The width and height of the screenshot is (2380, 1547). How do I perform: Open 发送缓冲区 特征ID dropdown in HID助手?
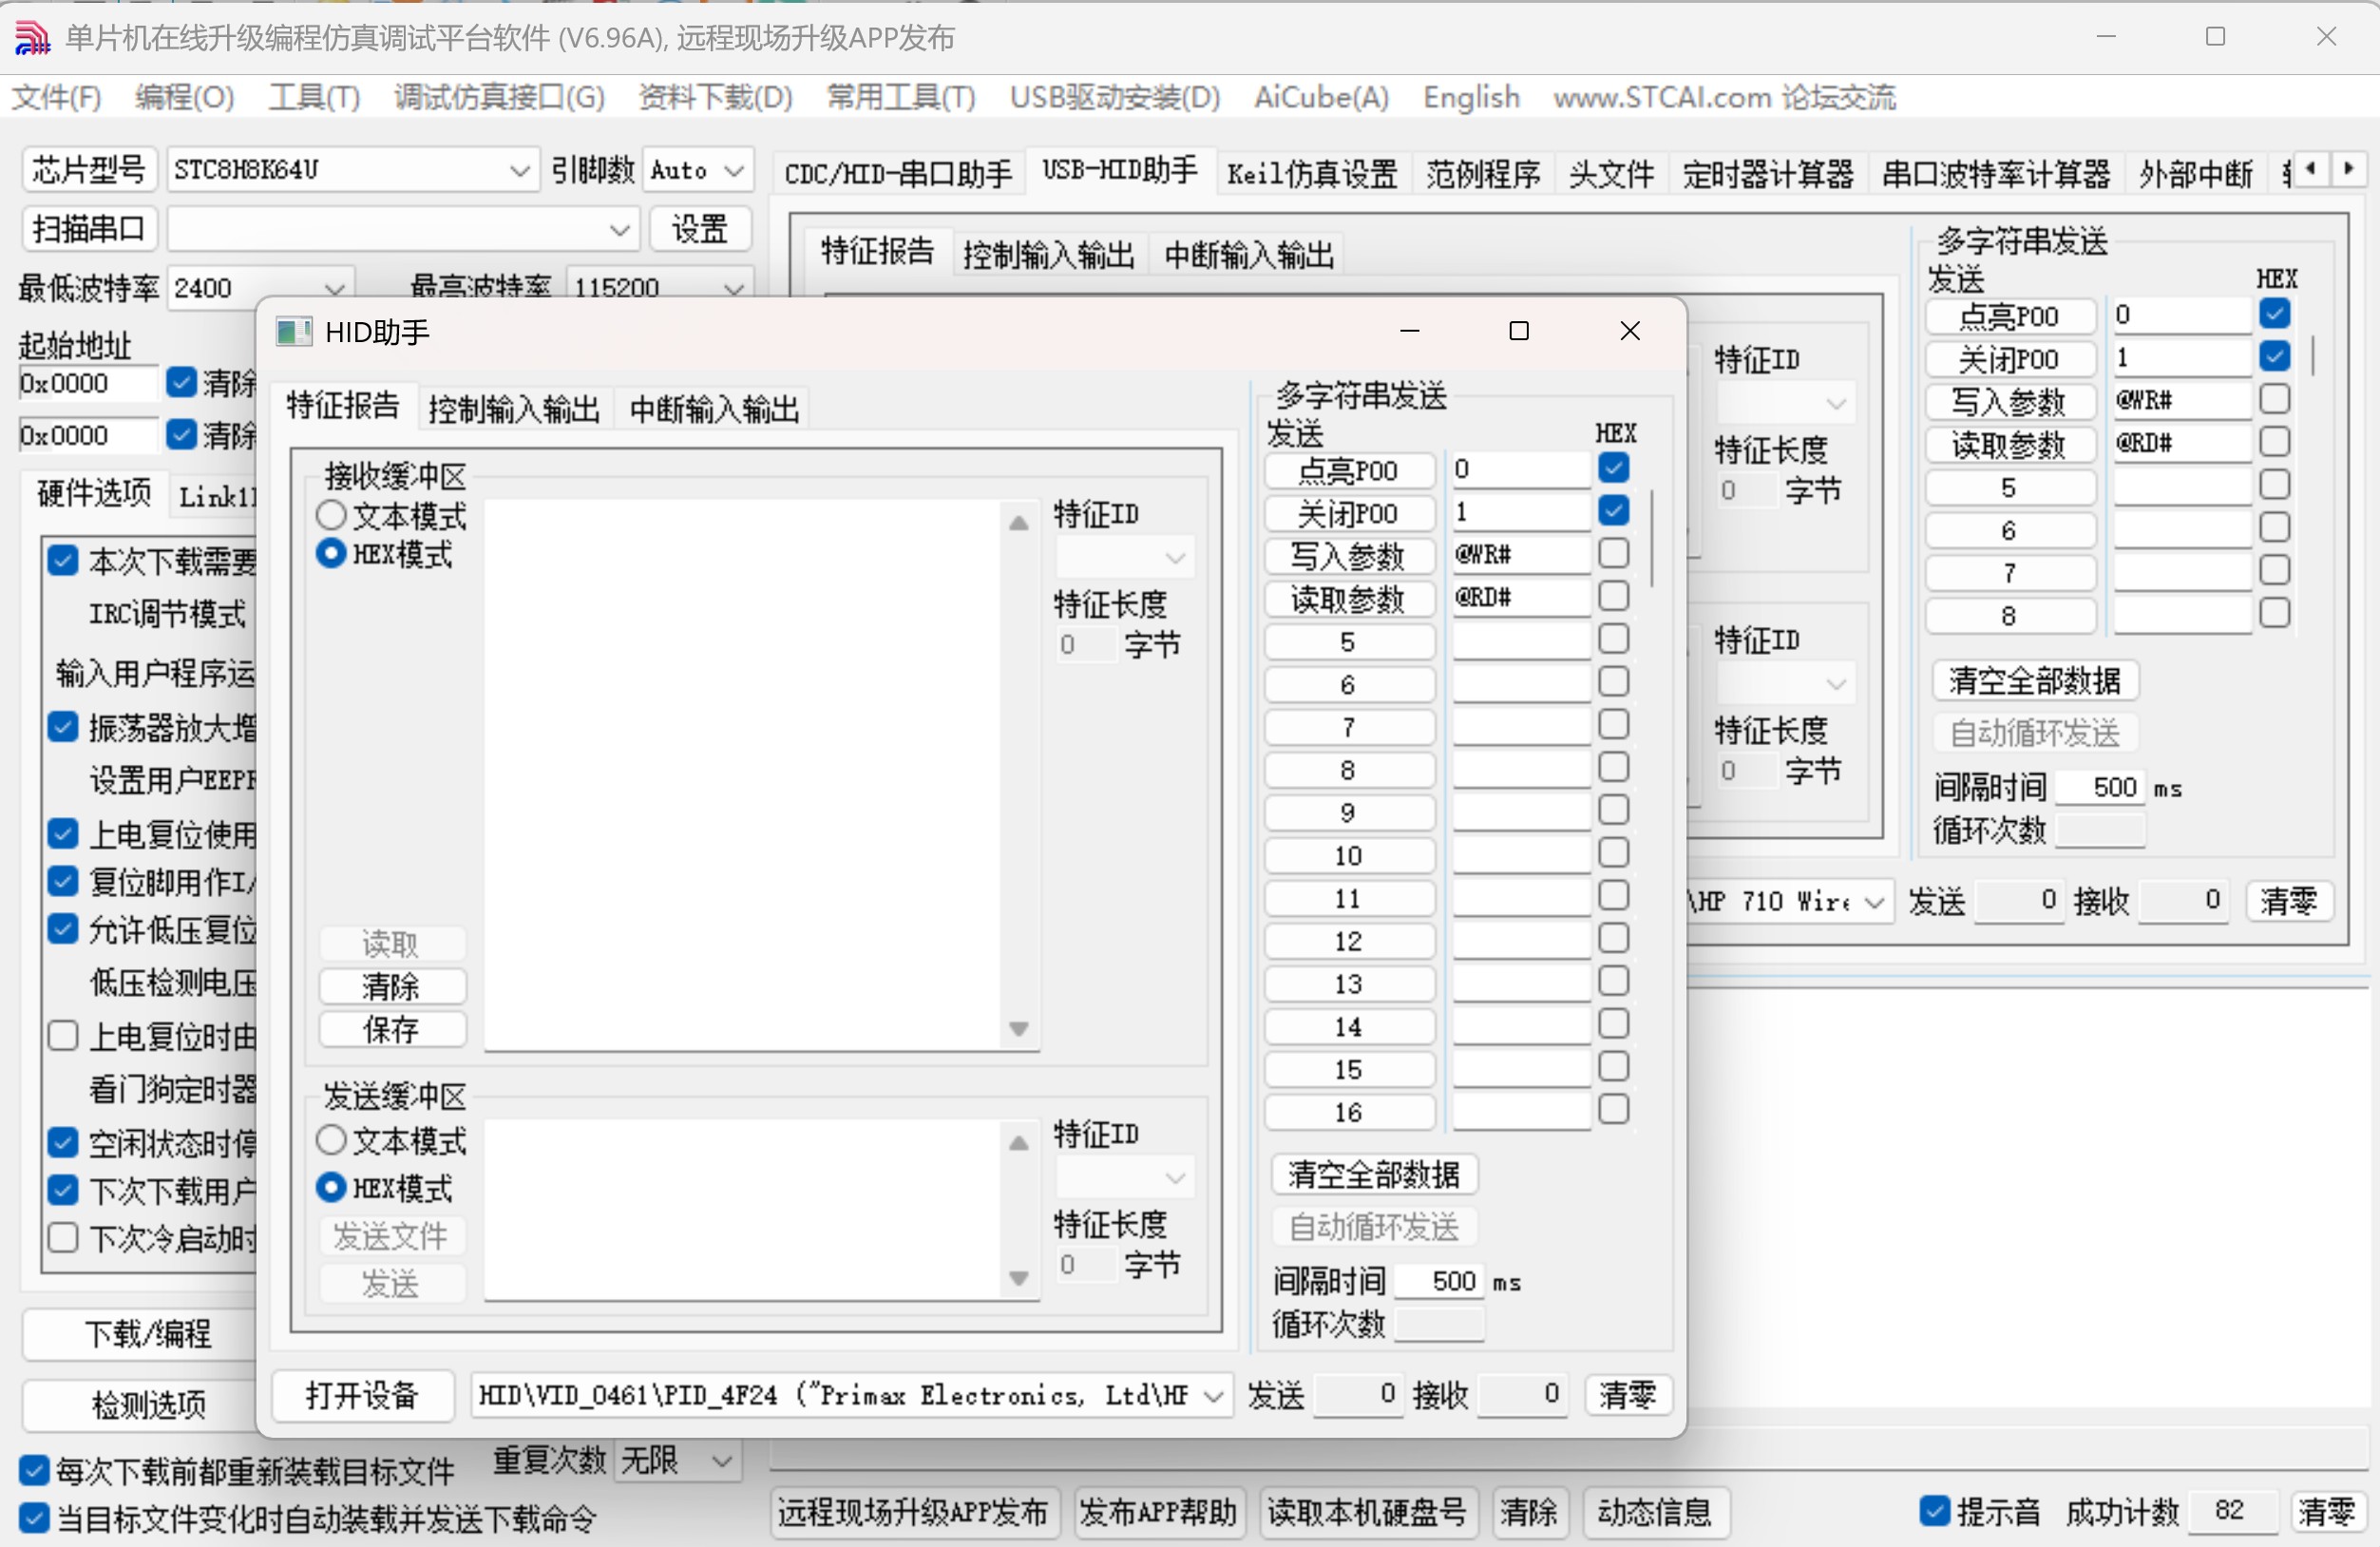1125,1178
